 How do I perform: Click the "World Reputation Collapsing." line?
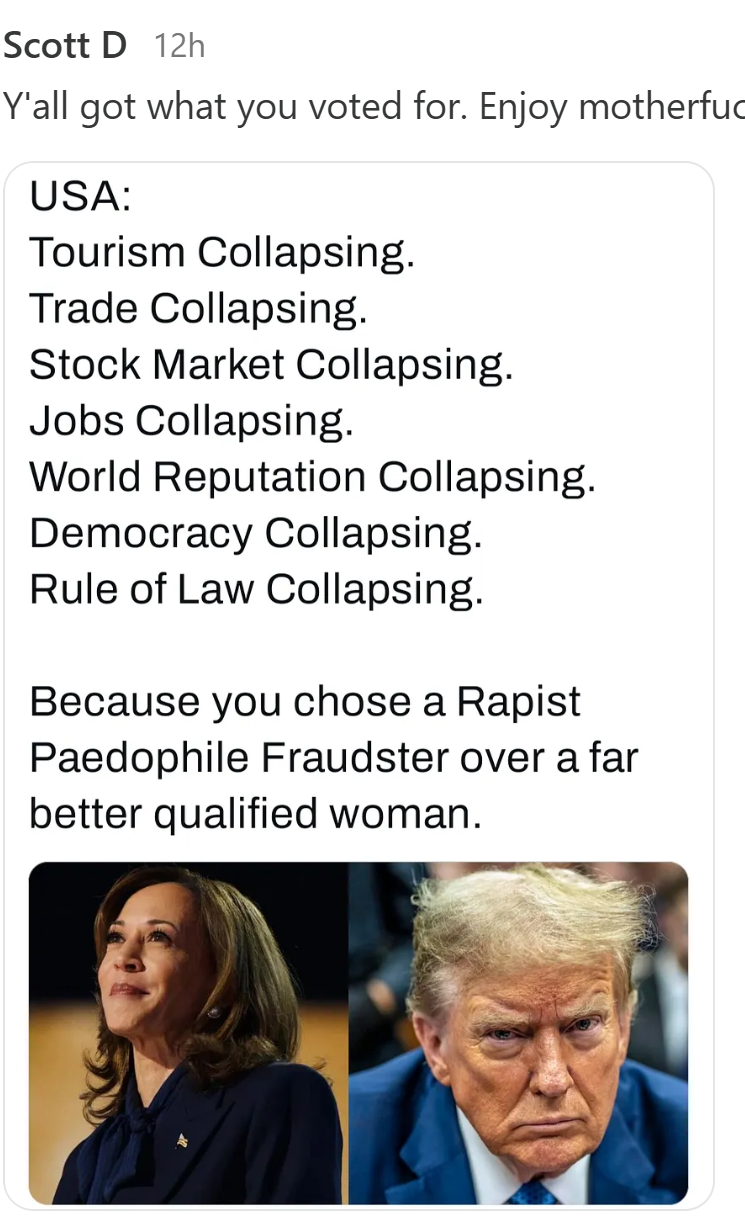coord(312,477)
